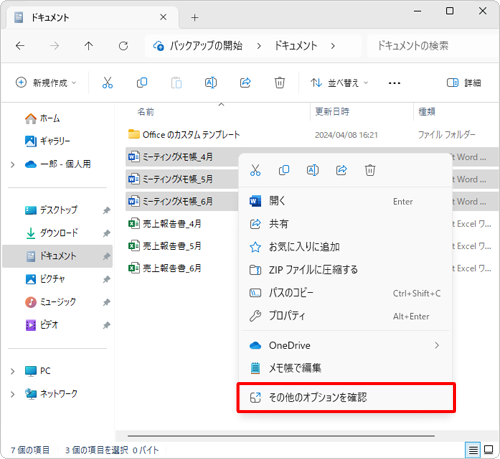Click the ドキュメントの検索 search box
This screenshot has width=500, height=459.
pyautogui.click(x=432, y=46)
